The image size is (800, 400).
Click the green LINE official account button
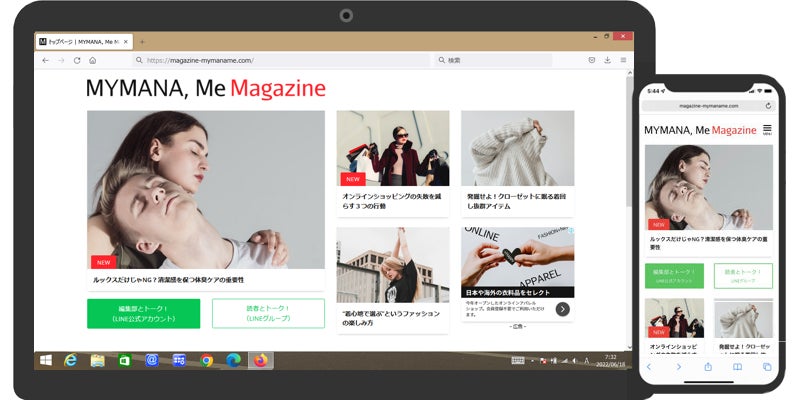[143, 313]
